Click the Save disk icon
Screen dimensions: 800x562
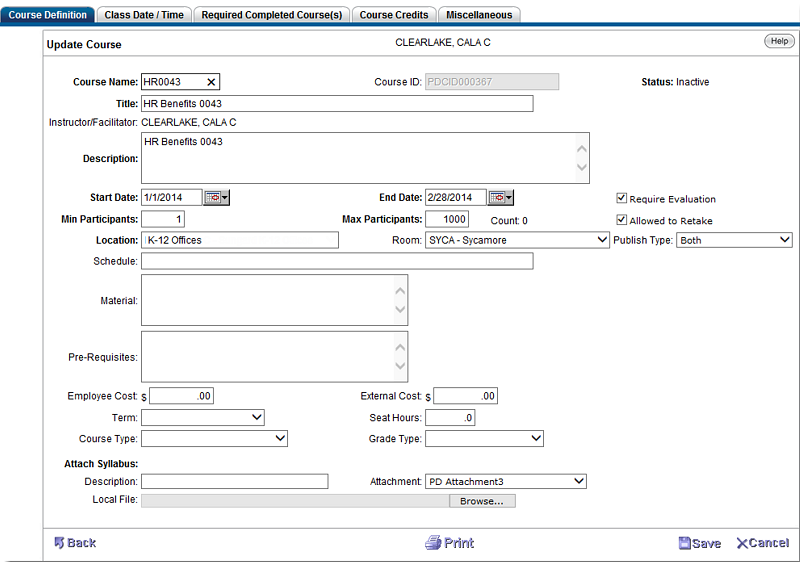pos(684,543)
